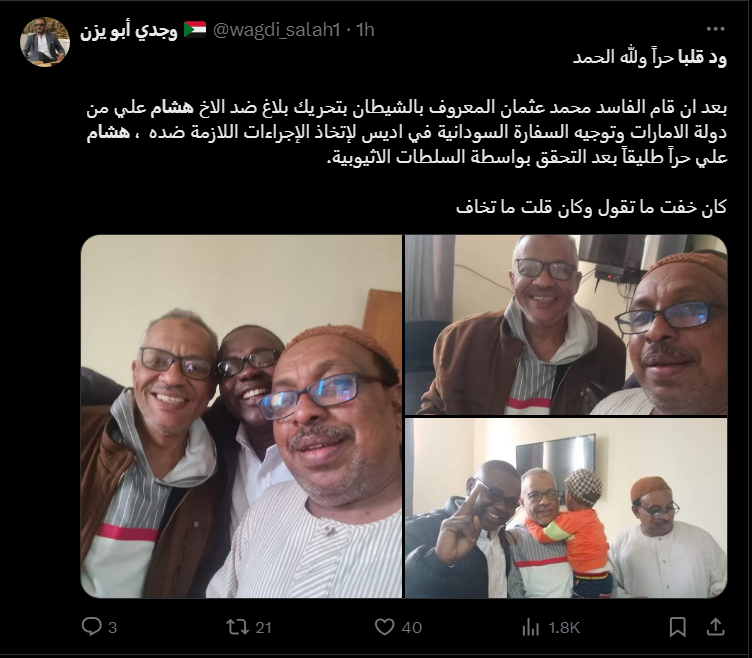This screenshot has height=658, width=752.
Task: Click the Sudan flag emoji beside name
Action: [x=195, y=29]
